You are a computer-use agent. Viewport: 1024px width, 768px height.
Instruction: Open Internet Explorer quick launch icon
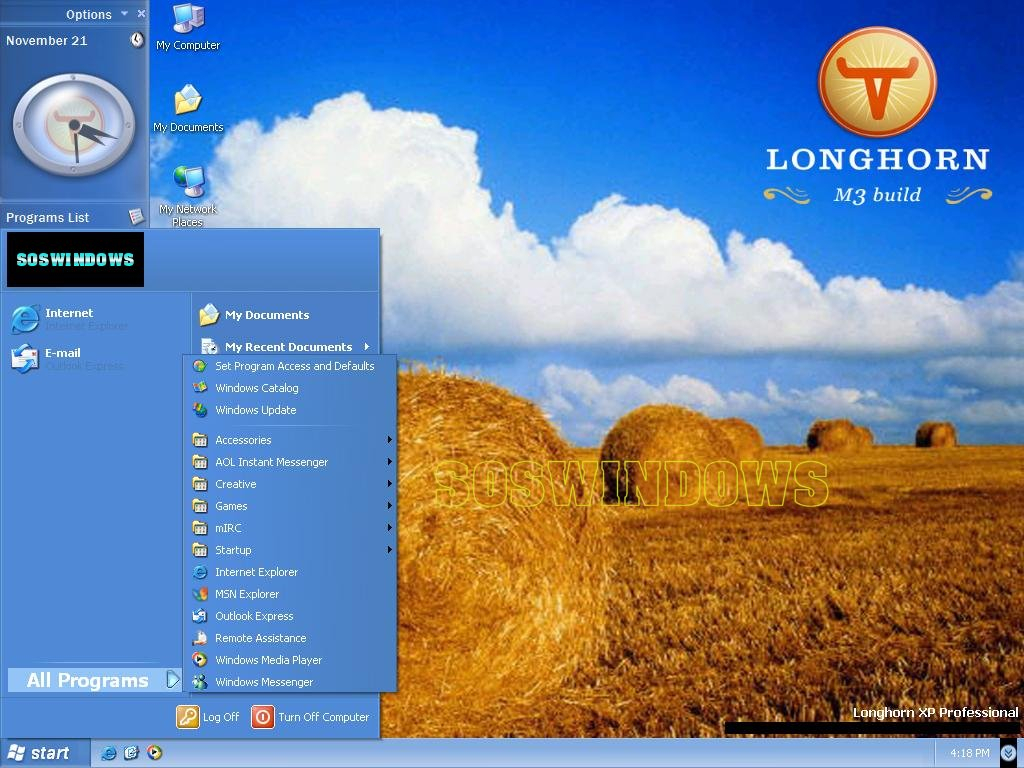coord(108,753)
